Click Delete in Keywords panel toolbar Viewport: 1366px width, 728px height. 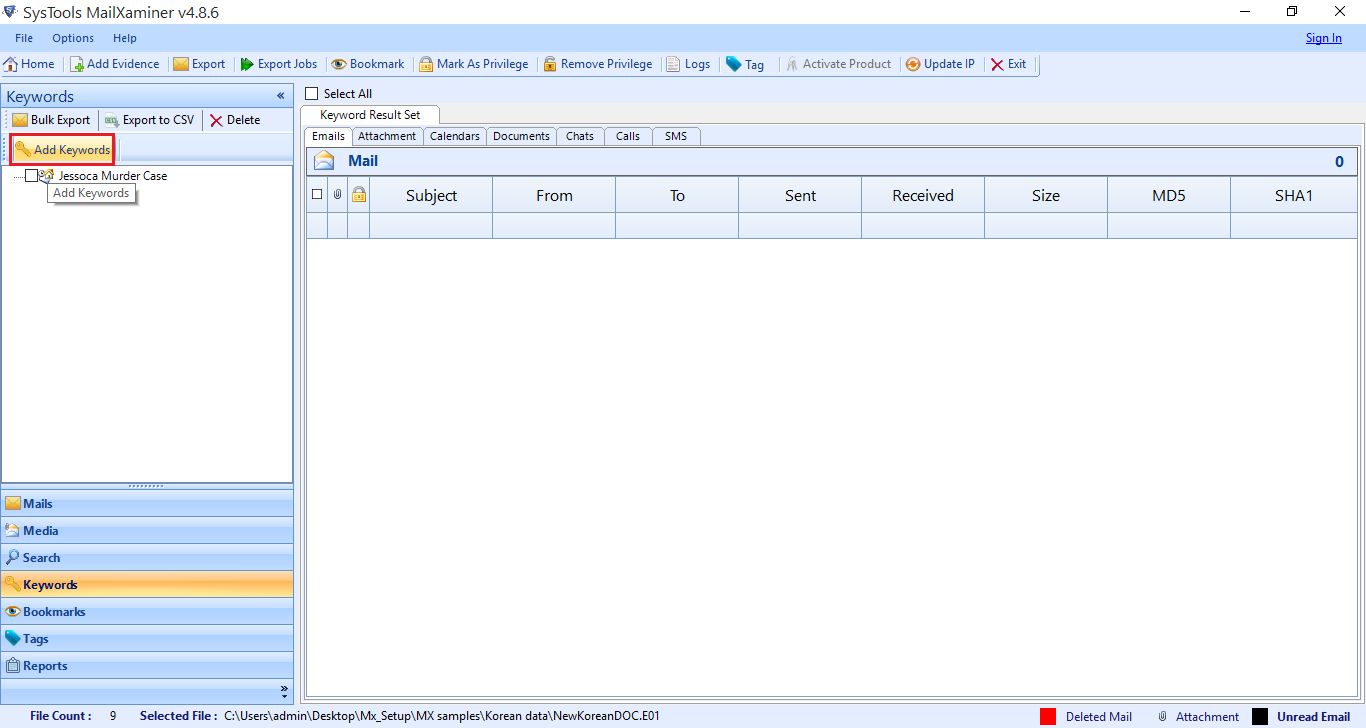coord(235,120)
